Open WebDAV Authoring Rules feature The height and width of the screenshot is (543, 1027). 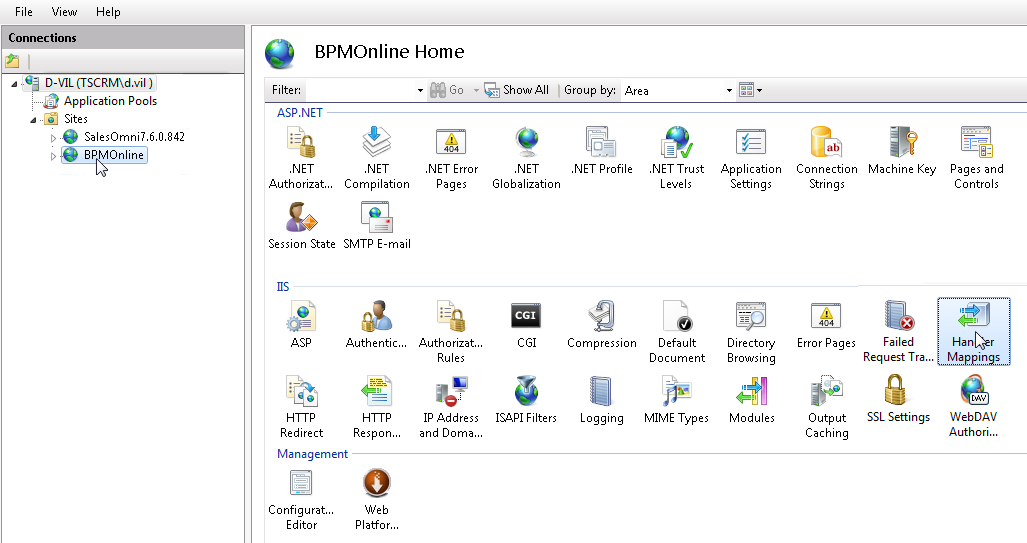973,406
